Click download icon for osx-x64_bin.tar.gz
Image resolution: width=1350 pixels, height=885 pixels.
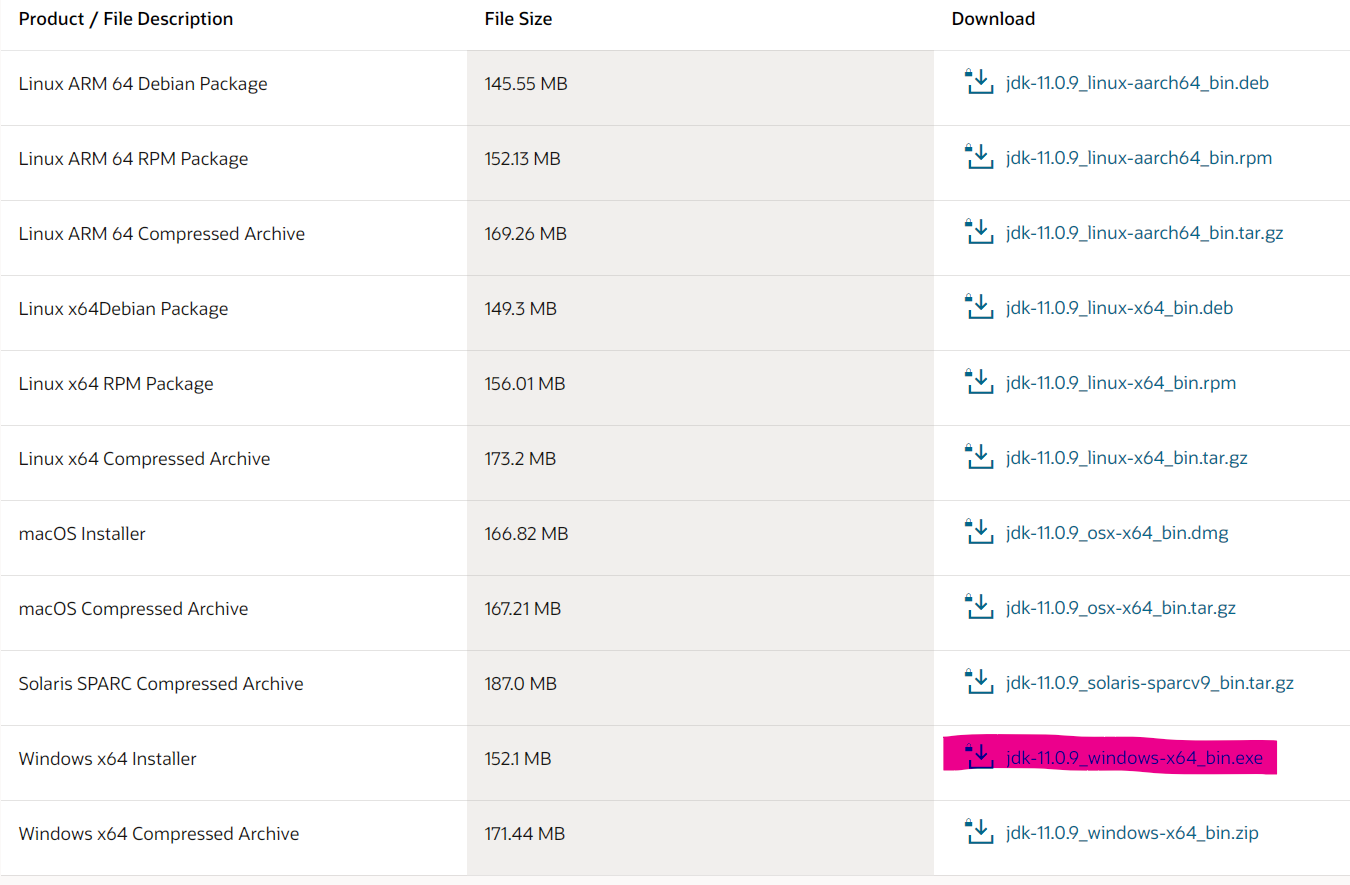coord(978,606)
